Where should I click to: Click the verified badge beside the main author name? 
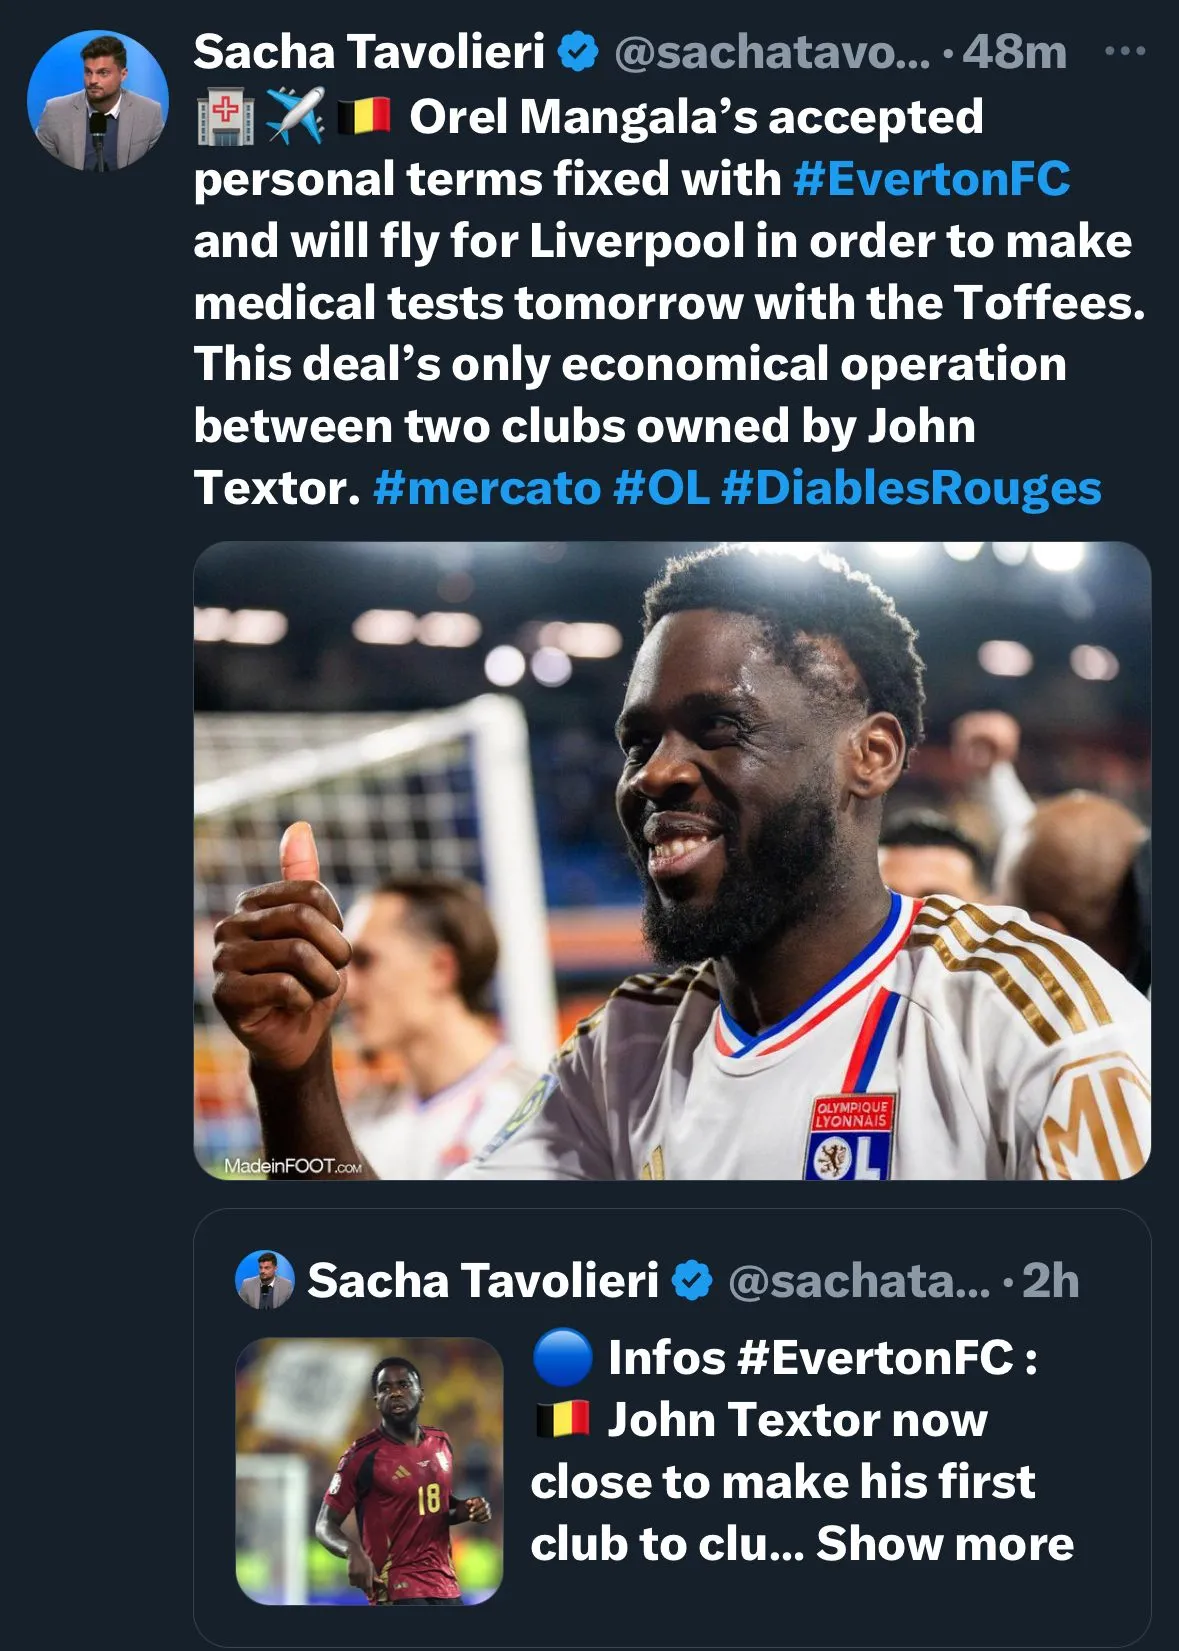(577, 52)
